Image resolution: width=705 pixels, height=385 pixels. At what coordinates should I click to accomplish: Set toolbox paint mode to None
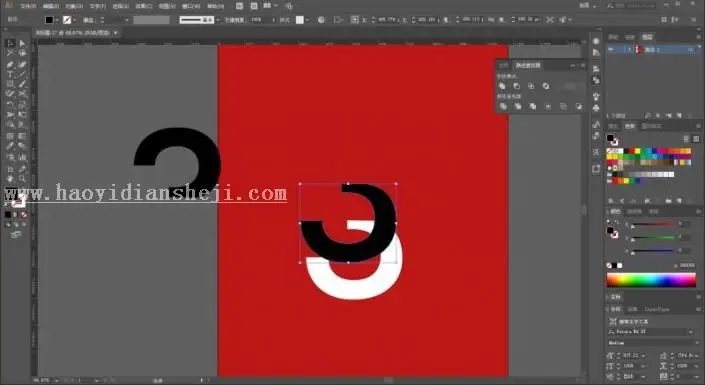pyautogui.click(x=23, y=215)
